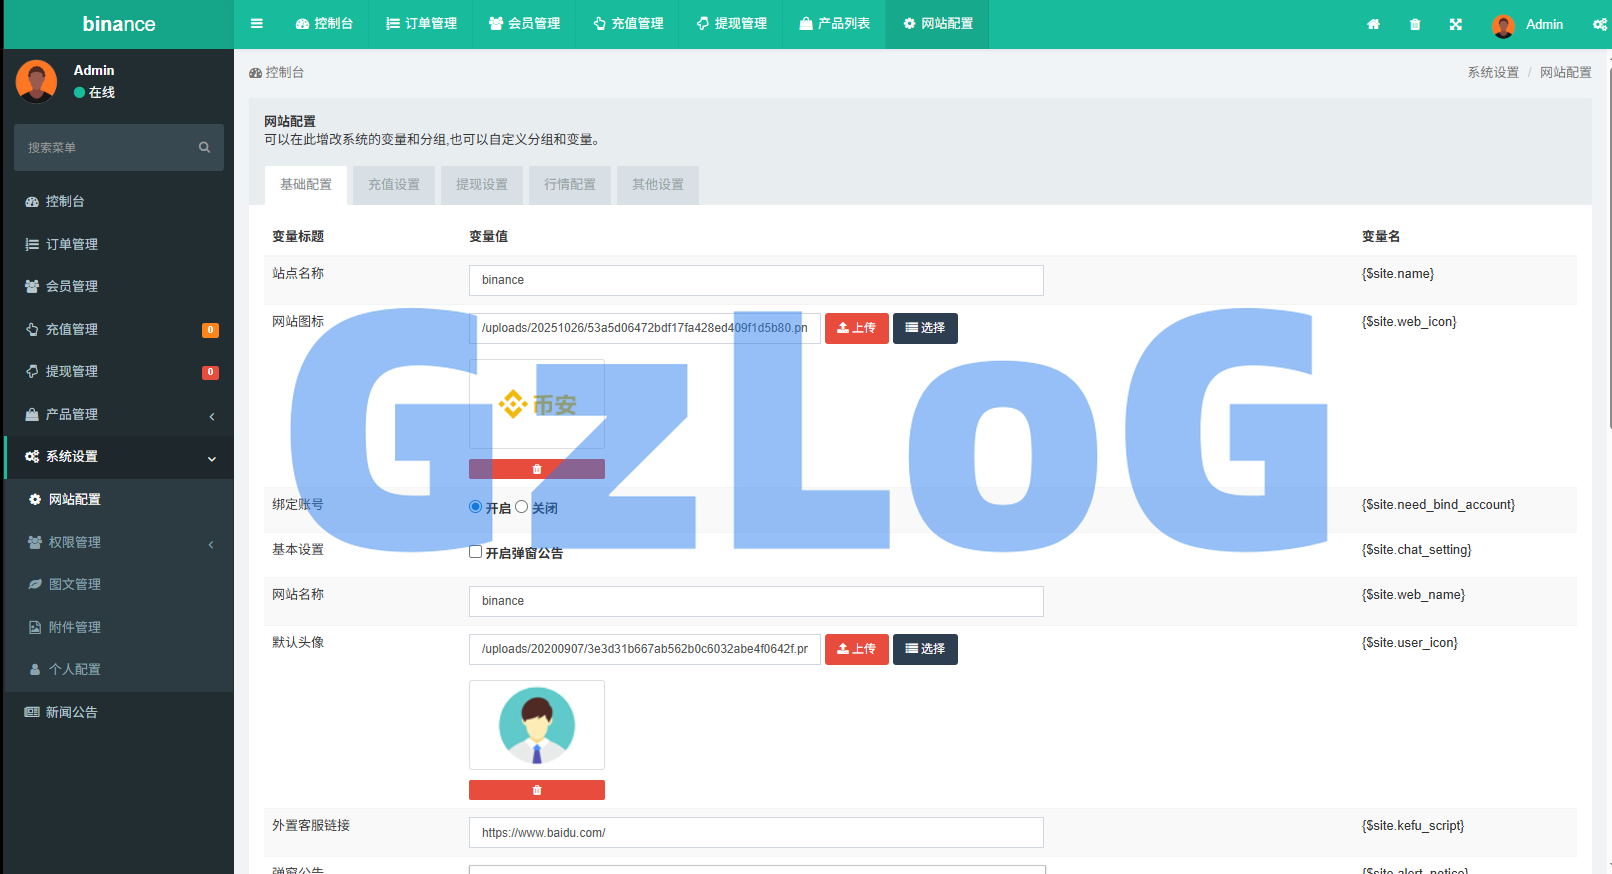
Task: Open the 行情配置 tab
Action: coord(570,185)
